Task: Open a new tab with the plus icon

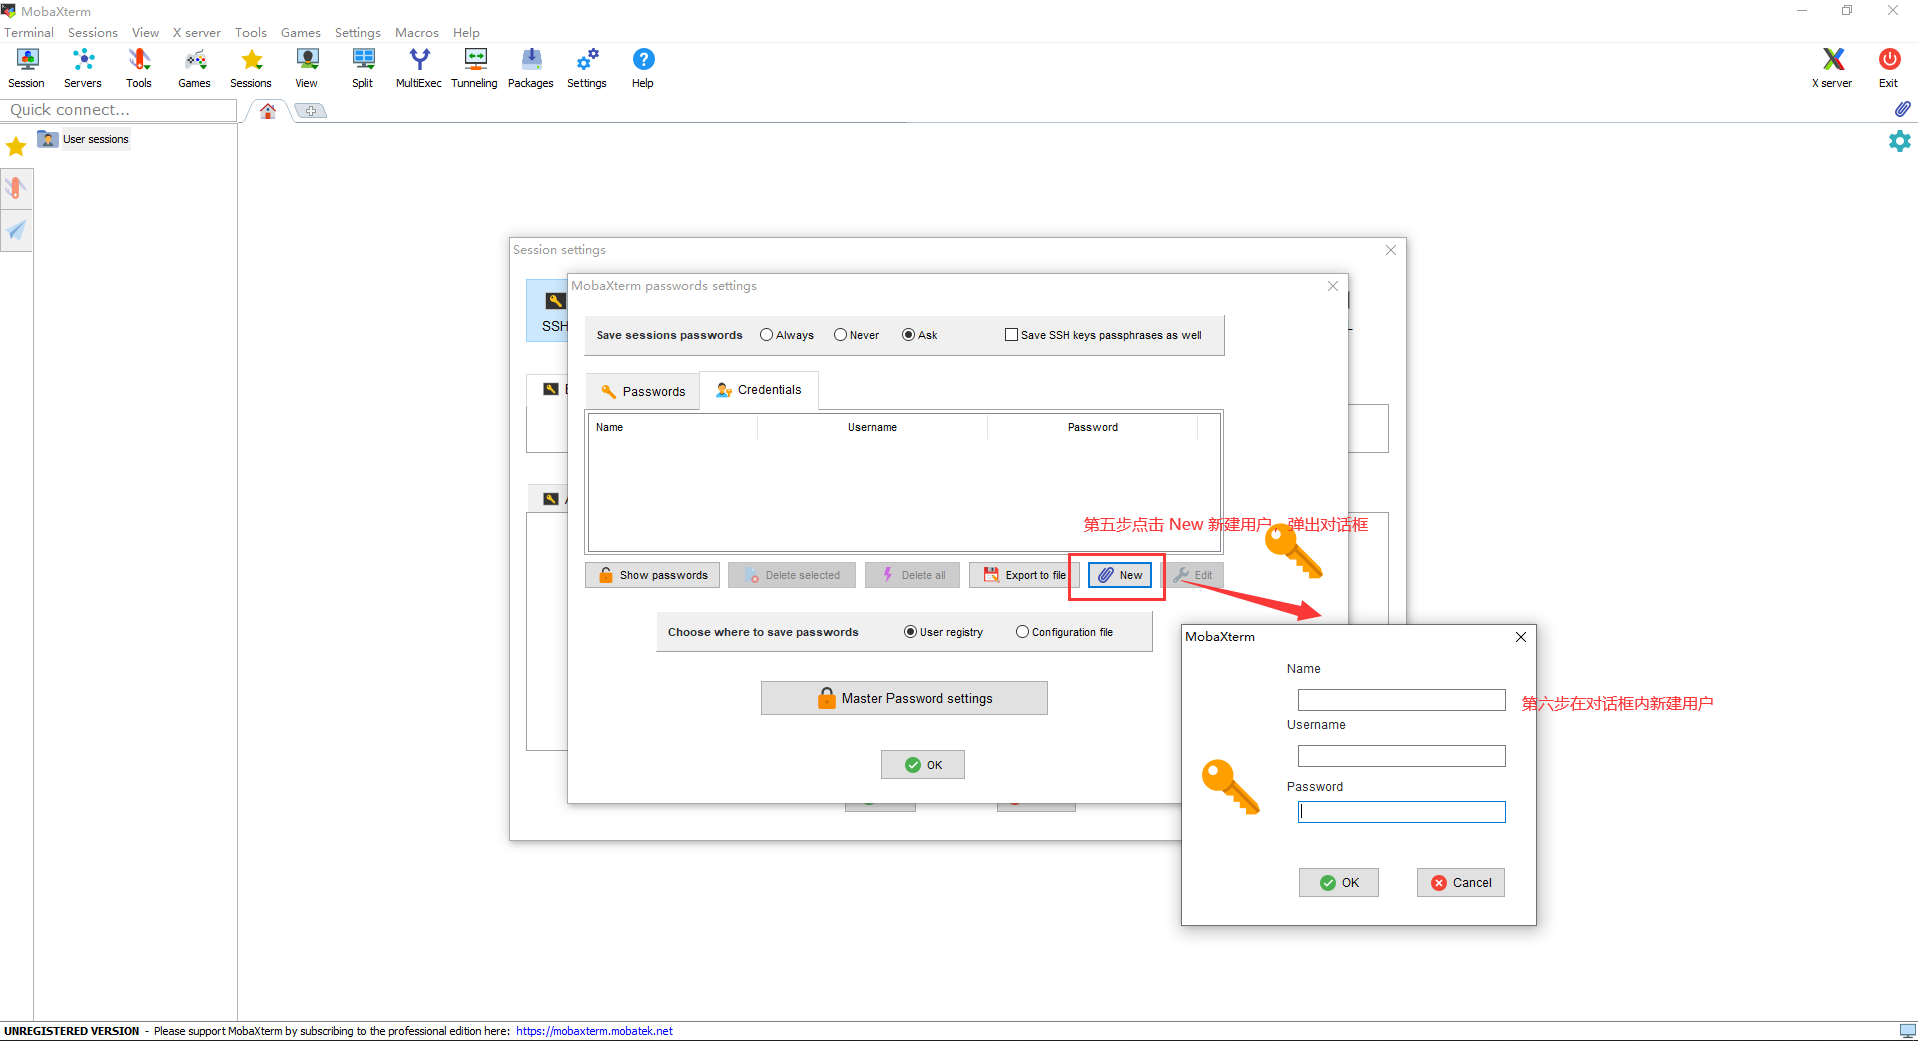Action: 311,111
